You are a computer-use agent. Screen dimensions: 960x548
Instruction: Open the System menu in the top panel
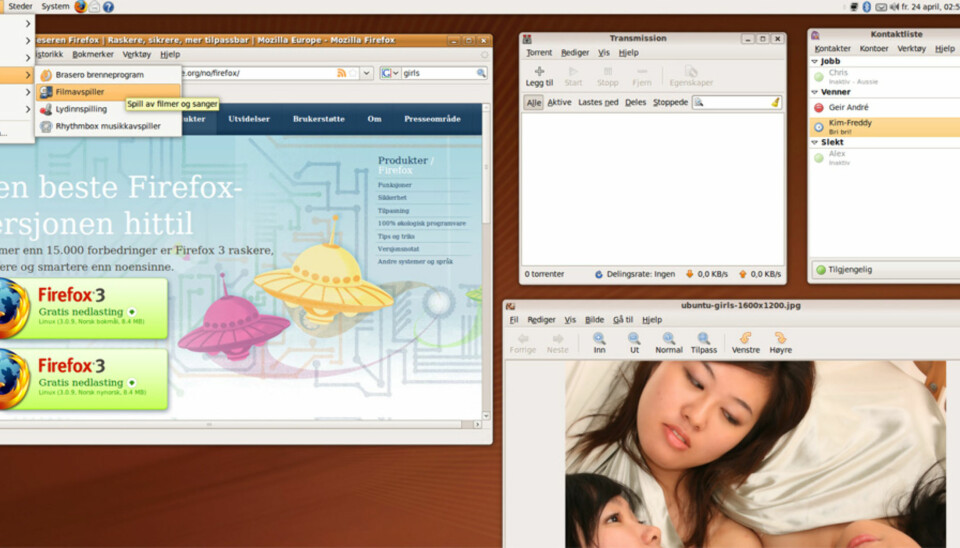coord(55,6)
